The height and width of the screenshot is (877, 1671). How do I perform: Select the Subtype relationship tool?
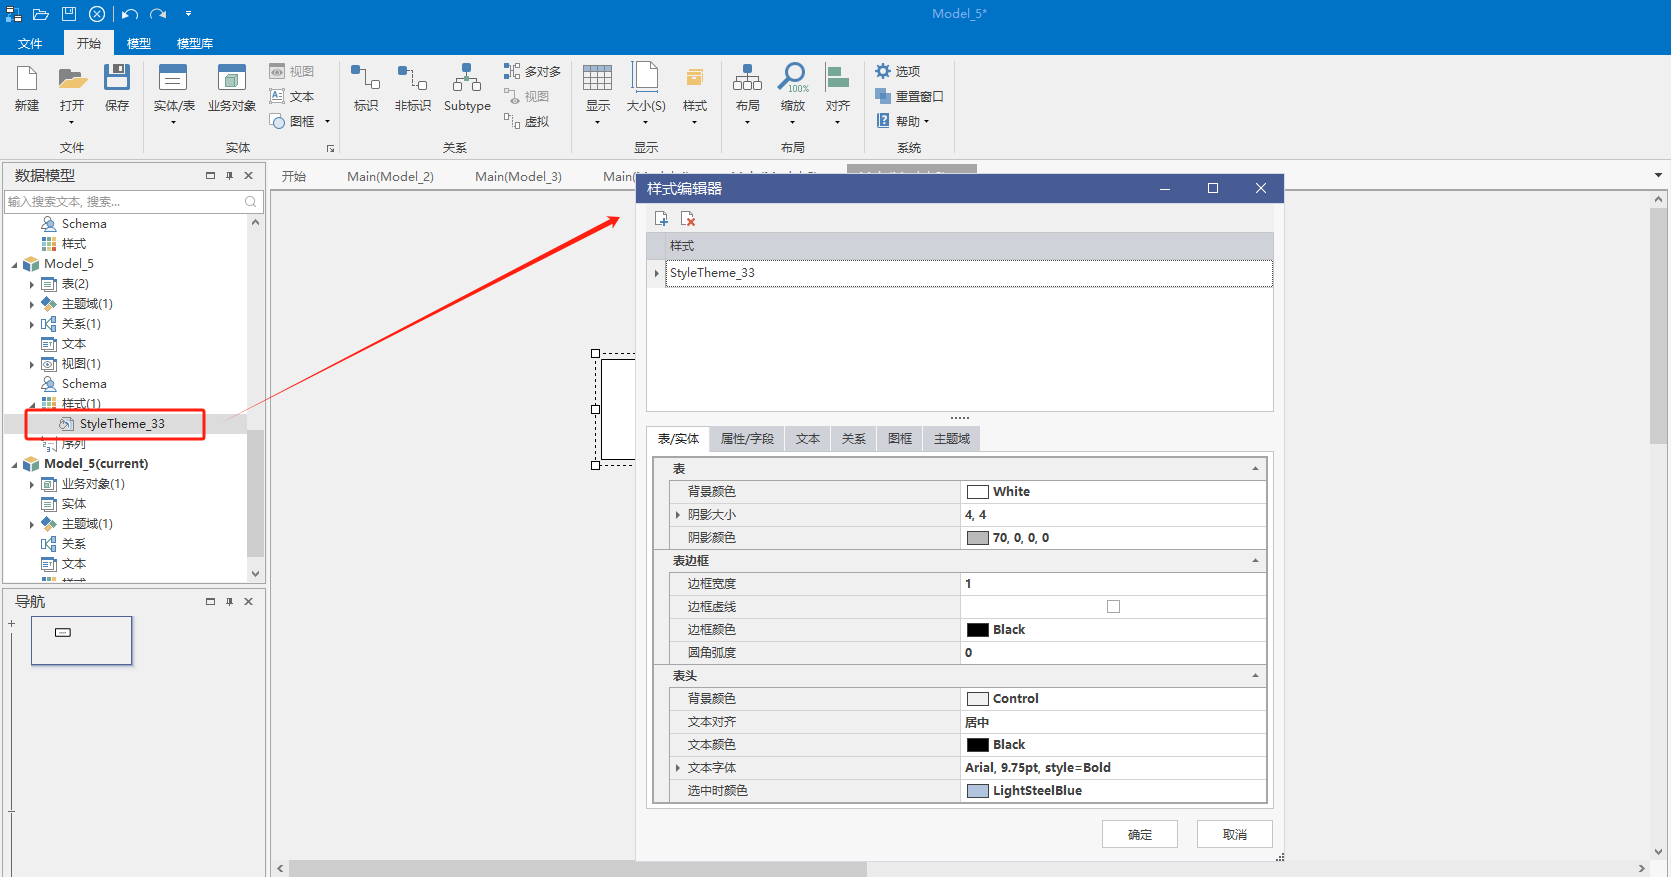(x=467, y=88)
